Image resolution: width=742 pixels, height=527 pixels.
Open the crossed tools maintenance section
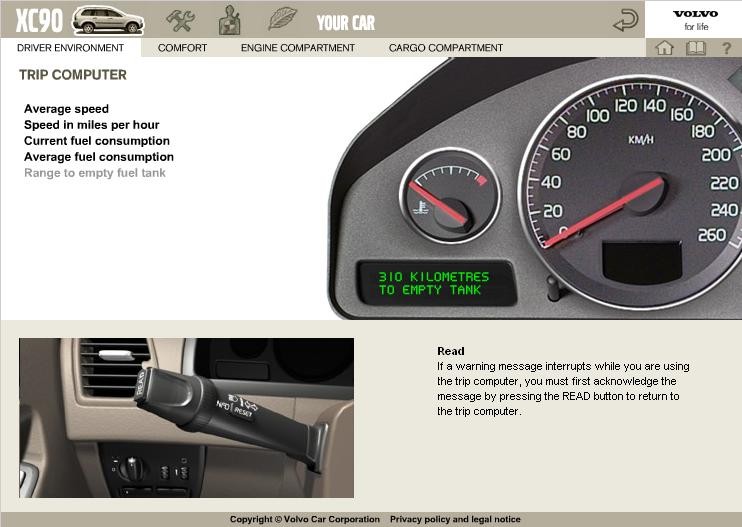click(180, 20)
